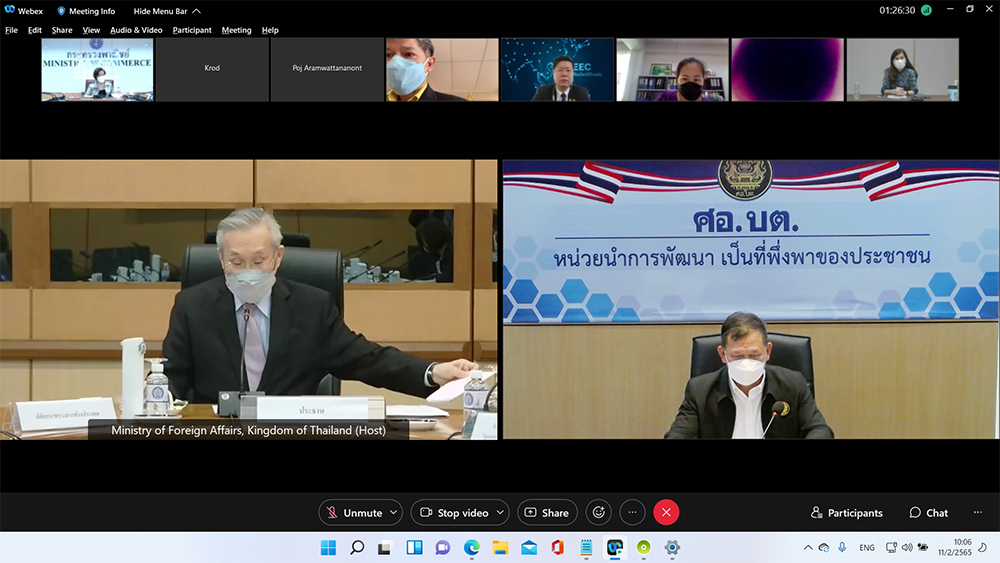Unmute the microphone
This screenshot has width=1000, height=563.
tap(355, 513)
